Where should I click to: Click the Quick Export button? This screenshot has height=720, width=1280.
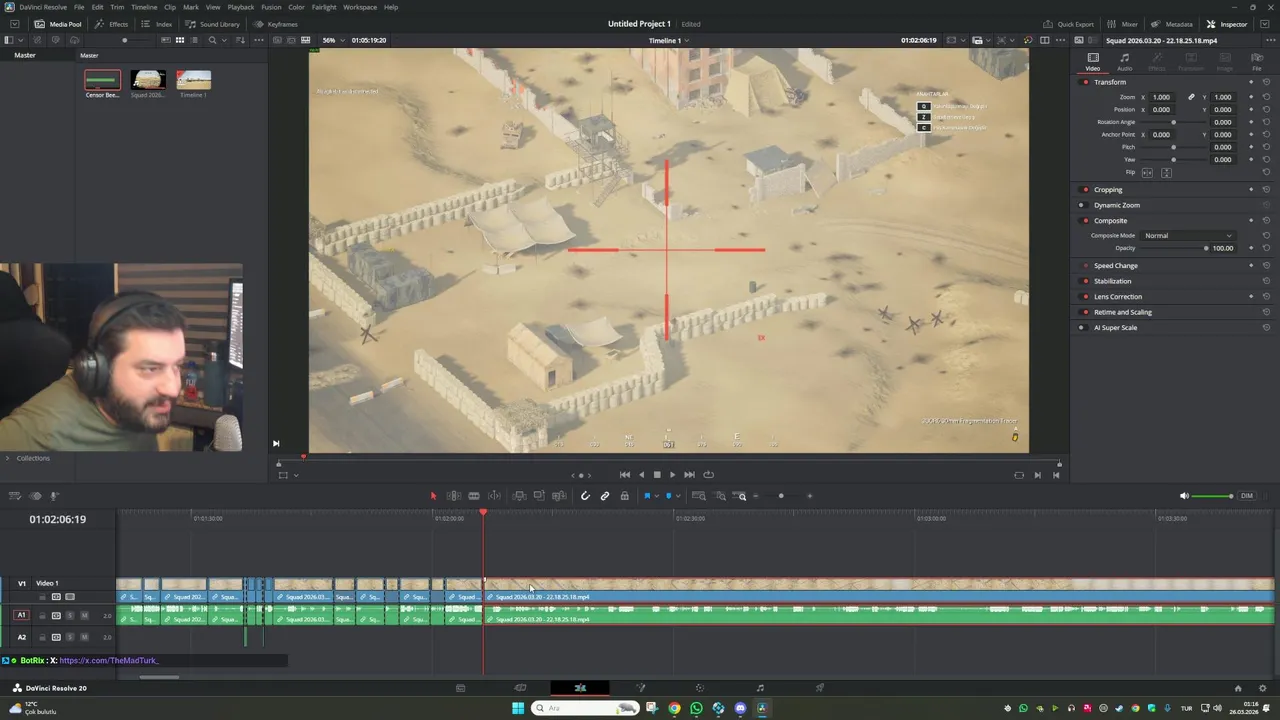[1069, 24]
